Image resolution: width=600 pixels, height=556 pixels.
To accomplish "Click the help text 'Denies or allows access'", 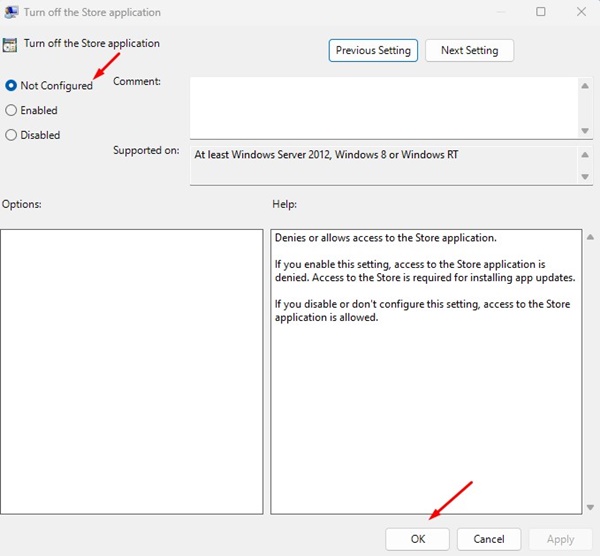I will tap(386, 238).
